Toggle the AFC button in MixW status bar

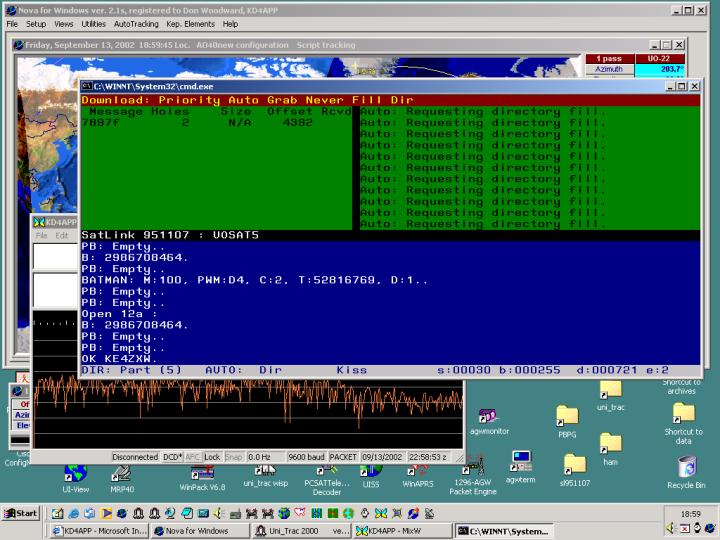pos(192,457)
